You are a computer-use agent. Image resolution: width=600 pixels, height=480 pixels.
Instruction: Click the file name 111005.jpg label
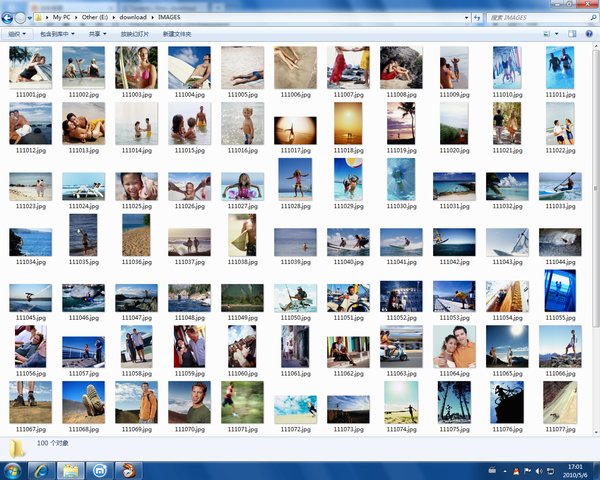pos(243,95)
